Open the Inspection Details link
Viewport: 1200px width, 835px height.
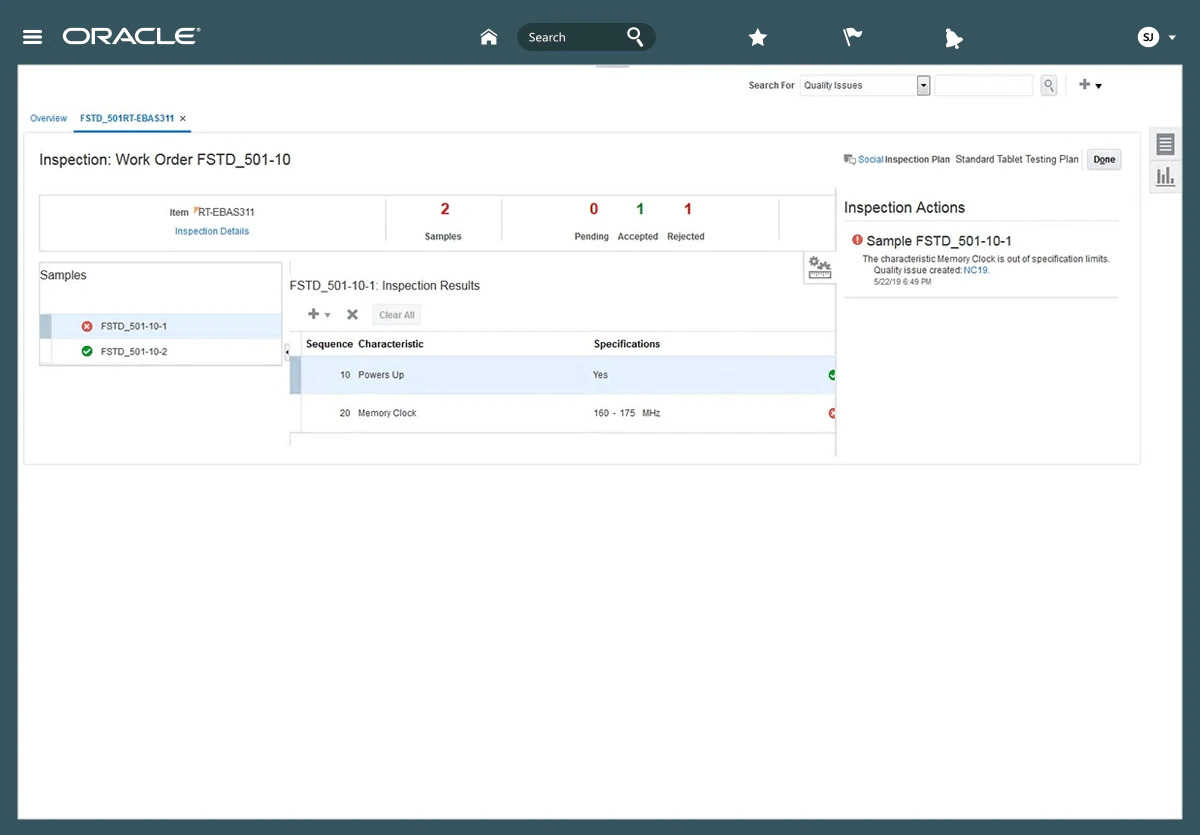[212, 231]
